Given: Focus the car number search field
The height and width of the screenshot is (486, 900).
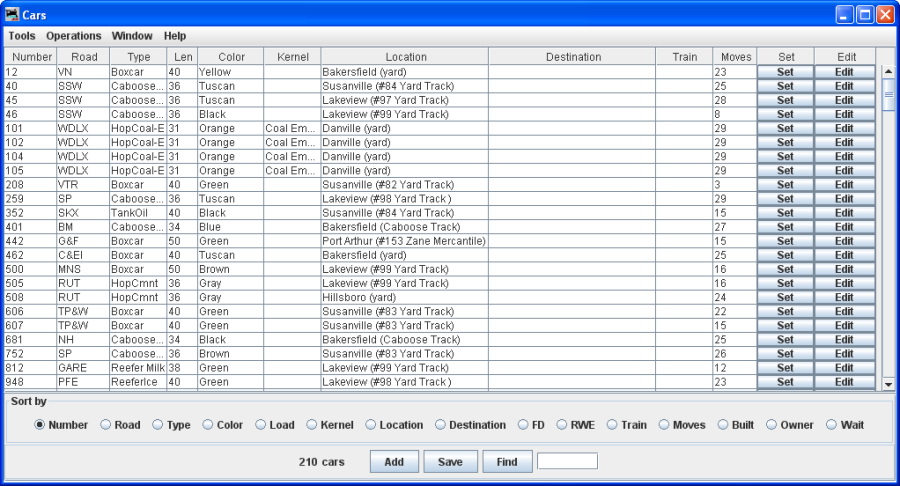Looking at the screenshot, I should (x=567, y=462).
